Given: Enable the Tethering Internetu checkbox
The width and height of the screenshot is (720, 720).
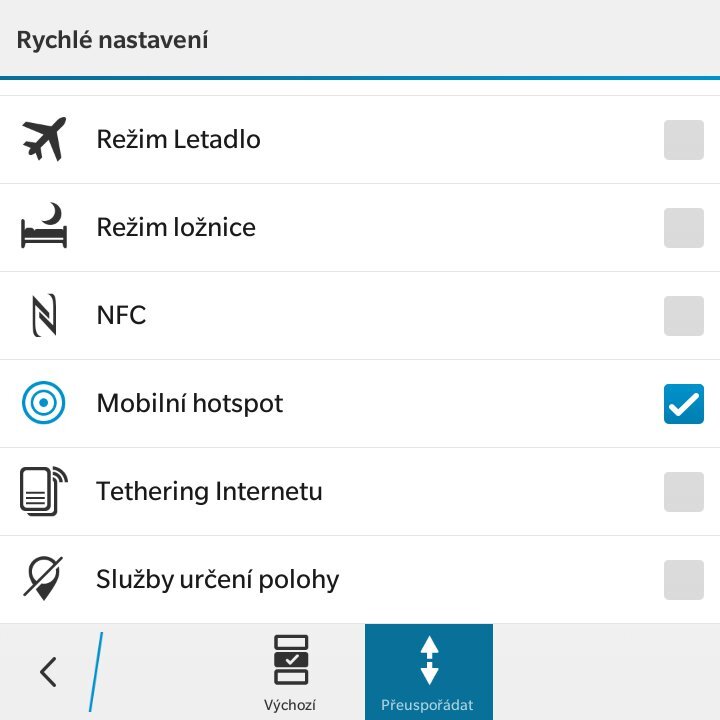Looking at the screenshot, I should point(684,492).
